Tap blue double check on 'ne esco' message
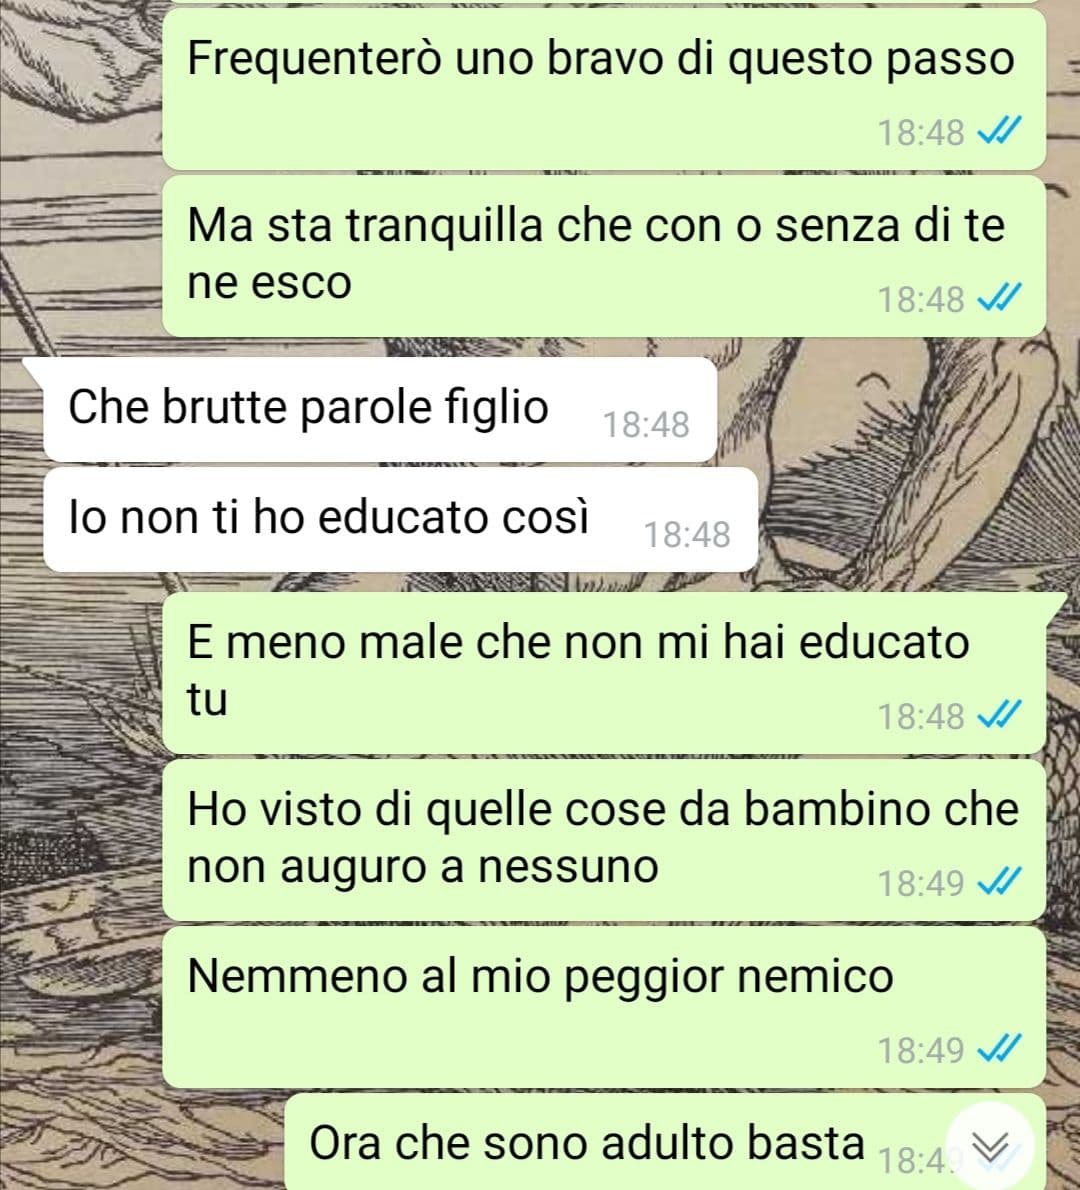 coord(999,298)
